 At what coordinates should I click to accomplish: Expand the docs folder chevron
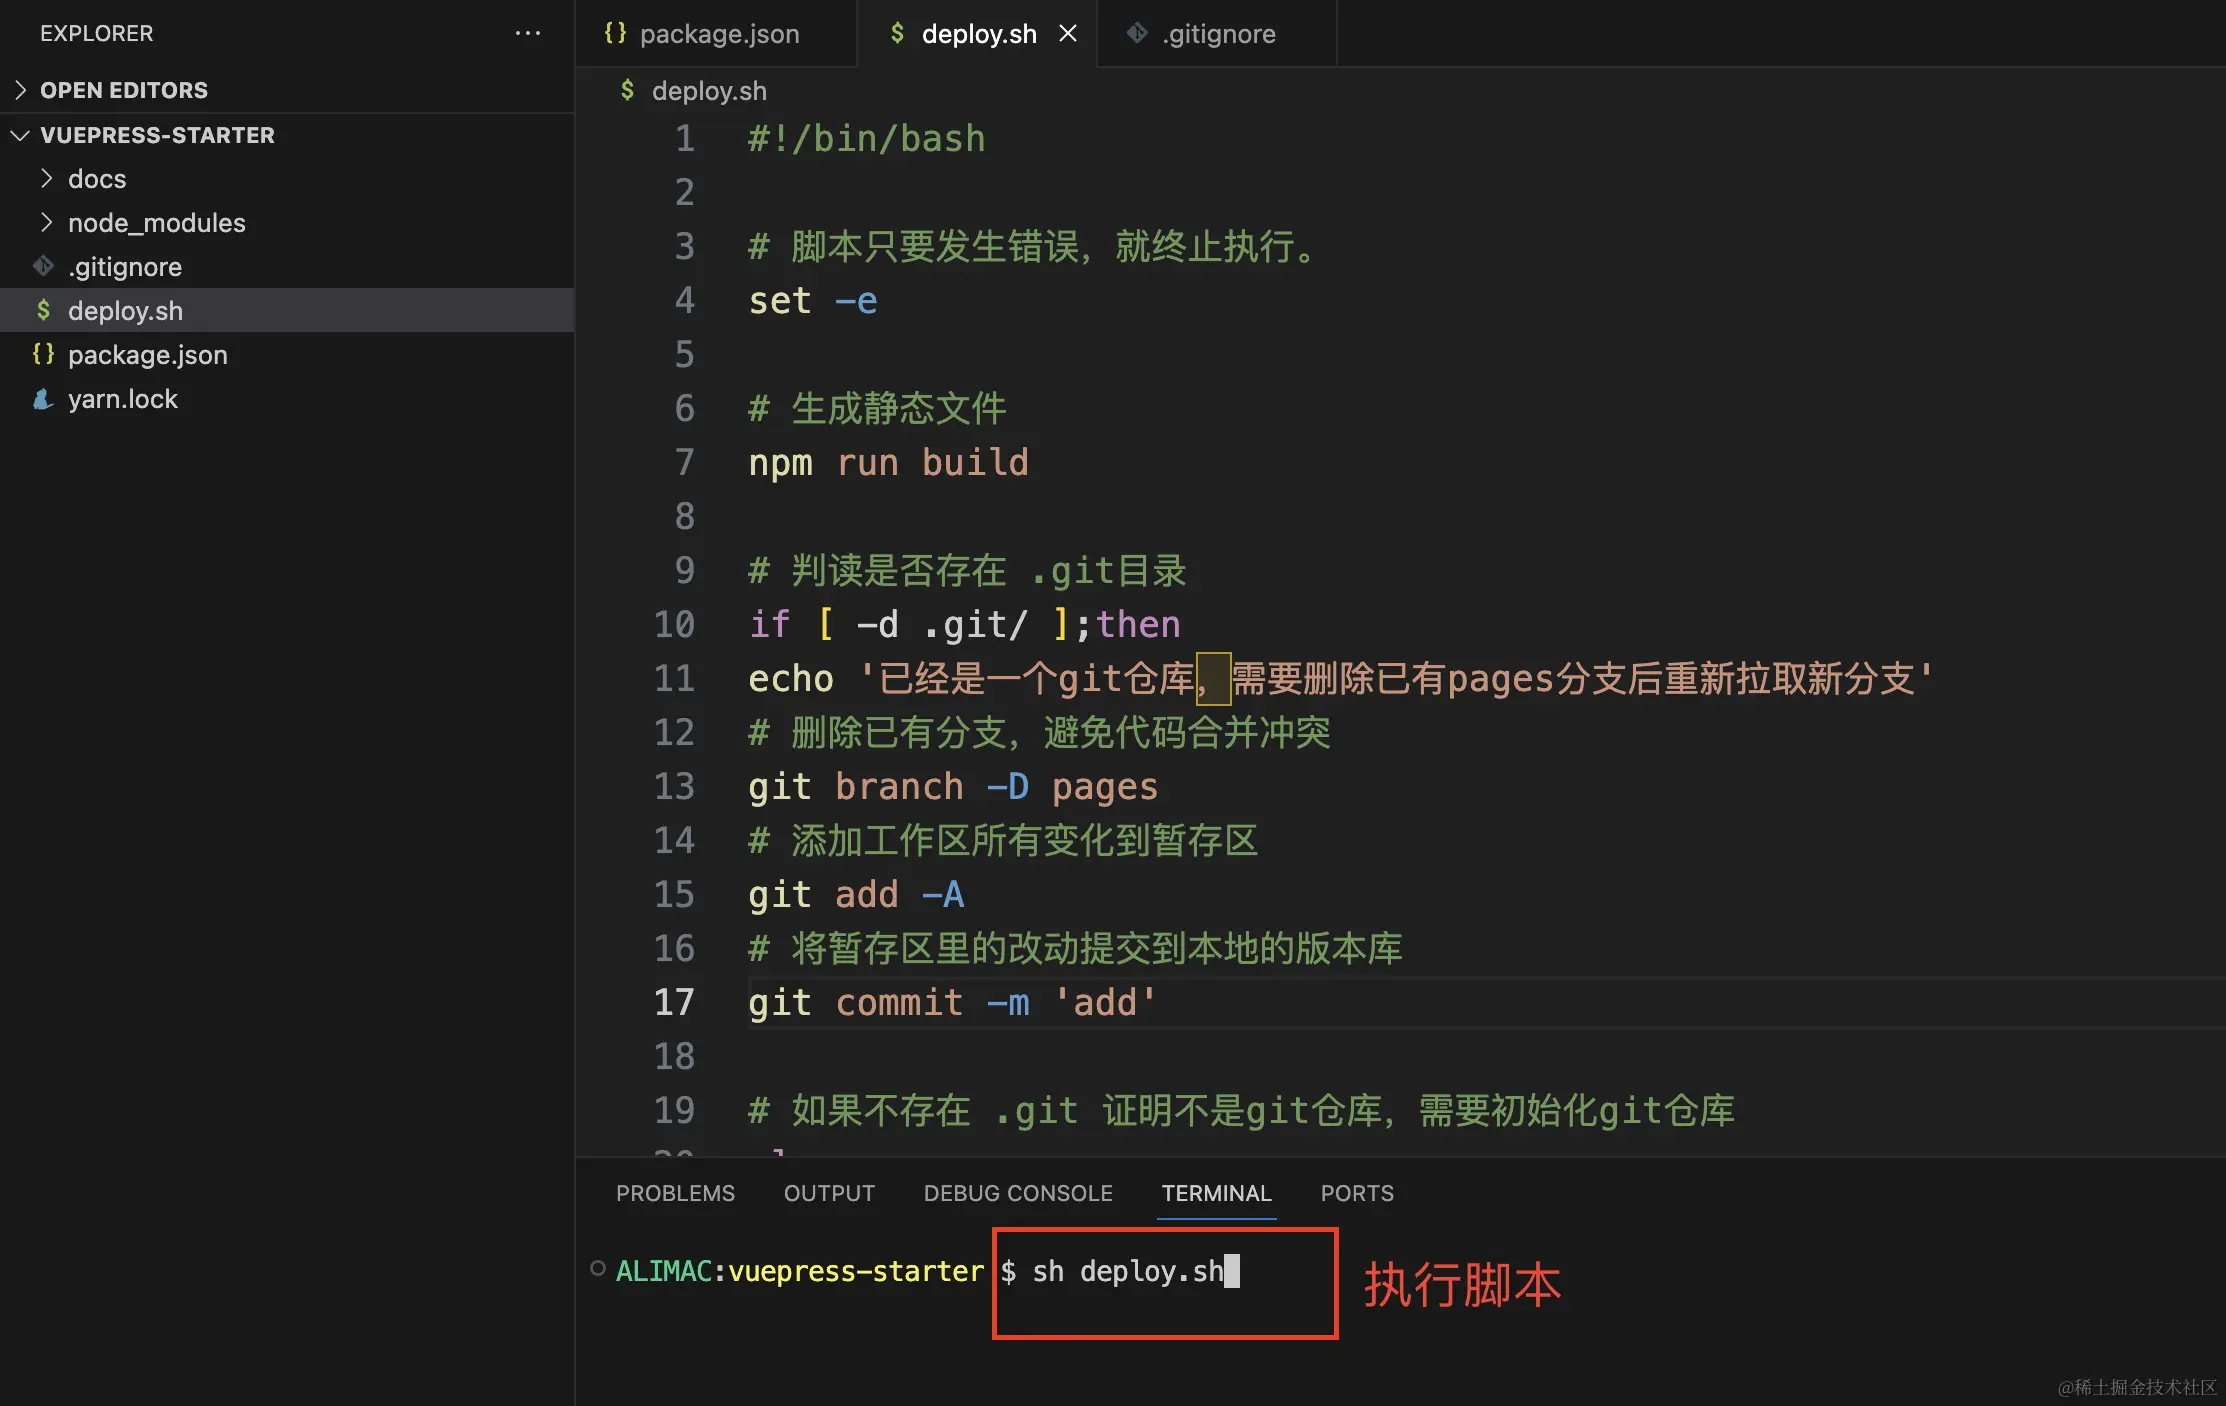tap(46, 178)
